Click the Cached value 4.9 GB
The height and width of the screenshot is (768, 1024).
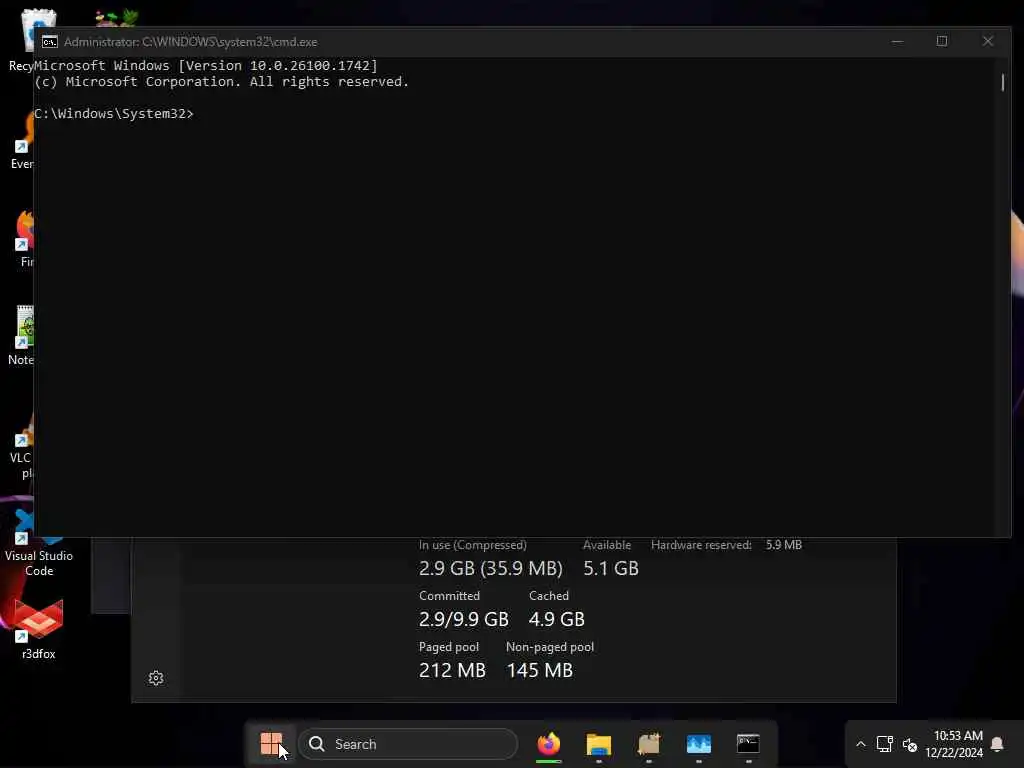click(556, 619)
